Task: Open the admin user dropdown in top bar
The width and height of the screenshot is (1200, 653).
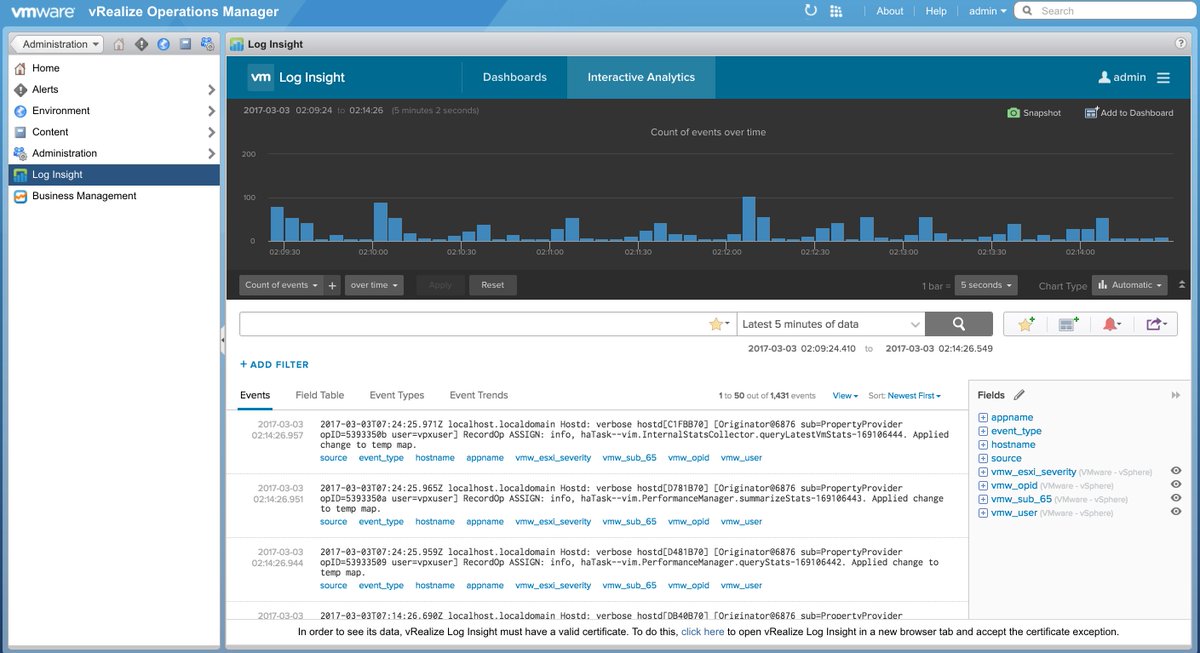Action: pyautogui.click(x=989, y=11)
